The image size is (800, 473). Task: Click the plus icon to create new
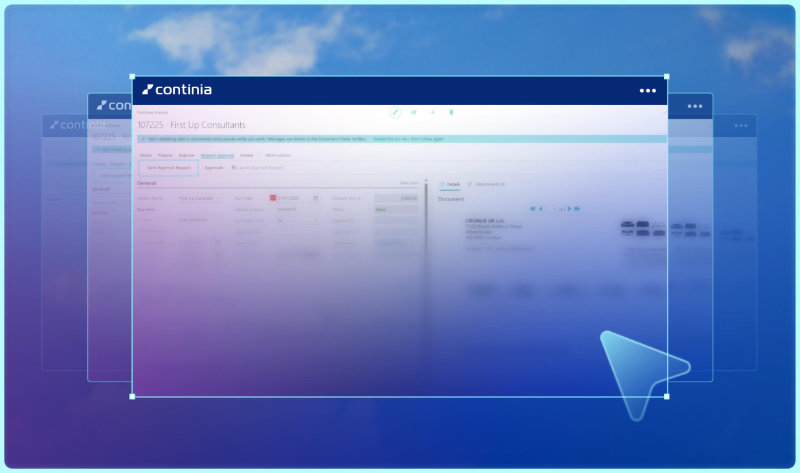432,112
